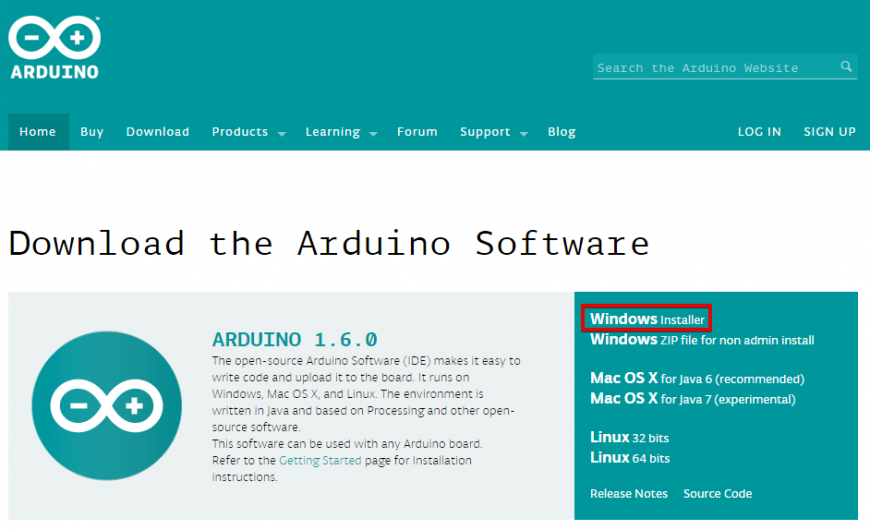
Task: Open the Buy page
Action: tap(92, 132)
